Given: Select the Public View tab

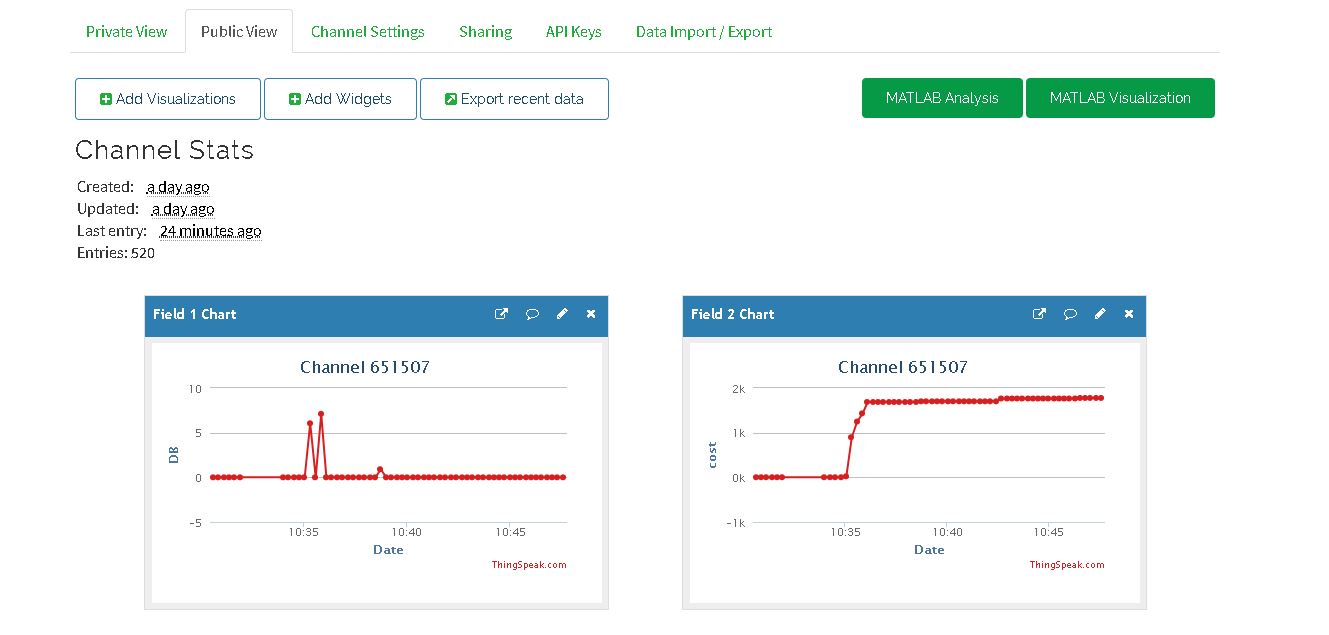Looking at the screenshot, I should 239,31.
